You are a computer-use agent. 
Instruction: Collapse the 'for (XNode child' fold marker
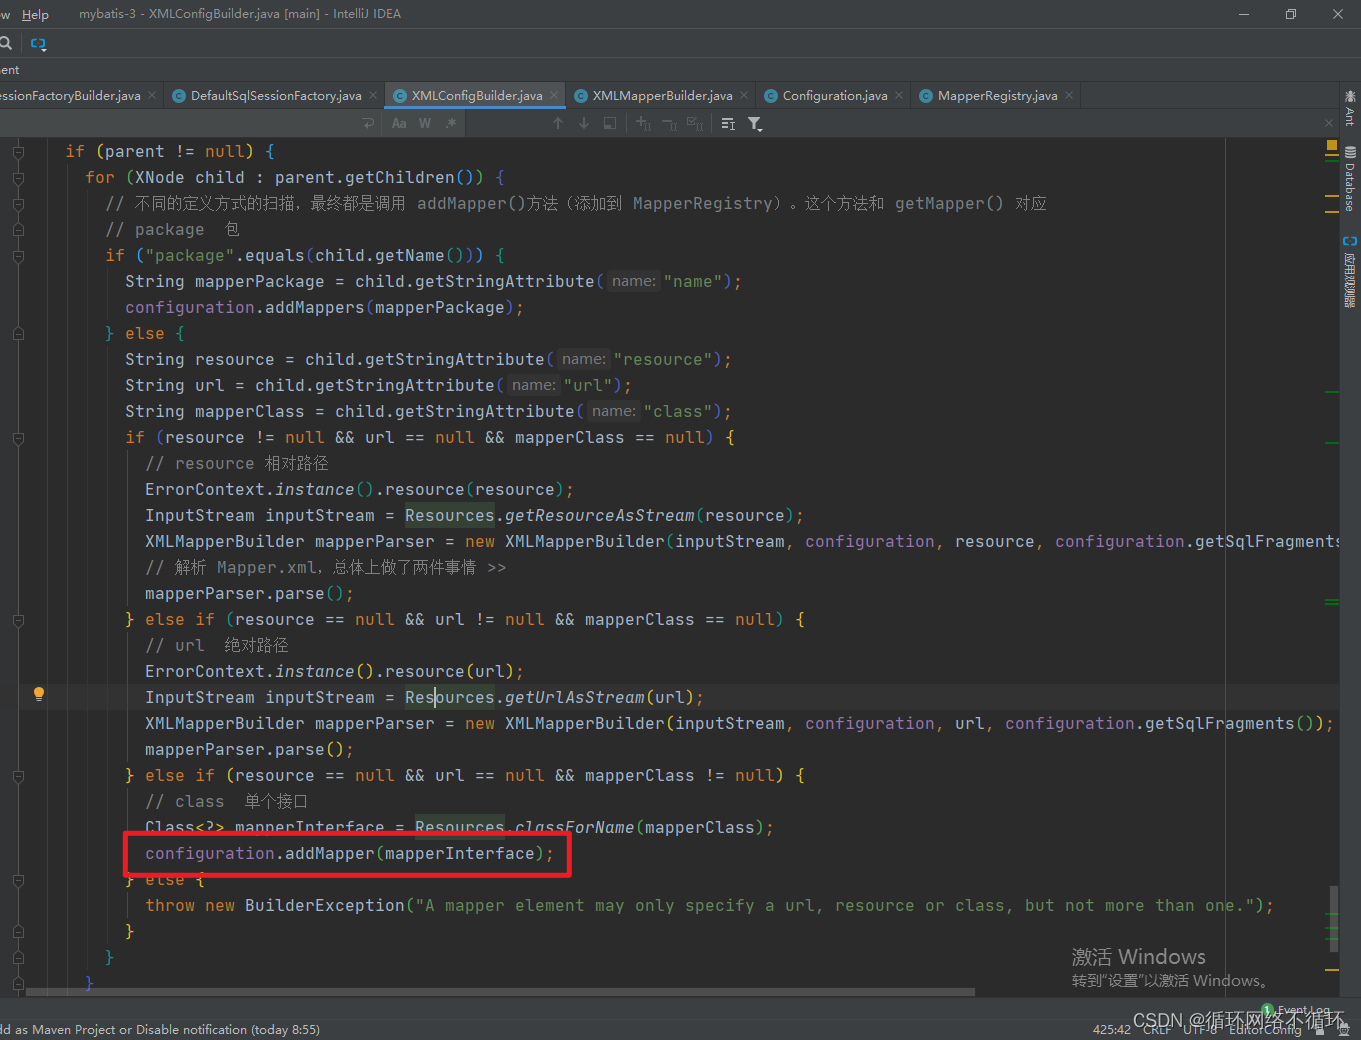point(18,178)
